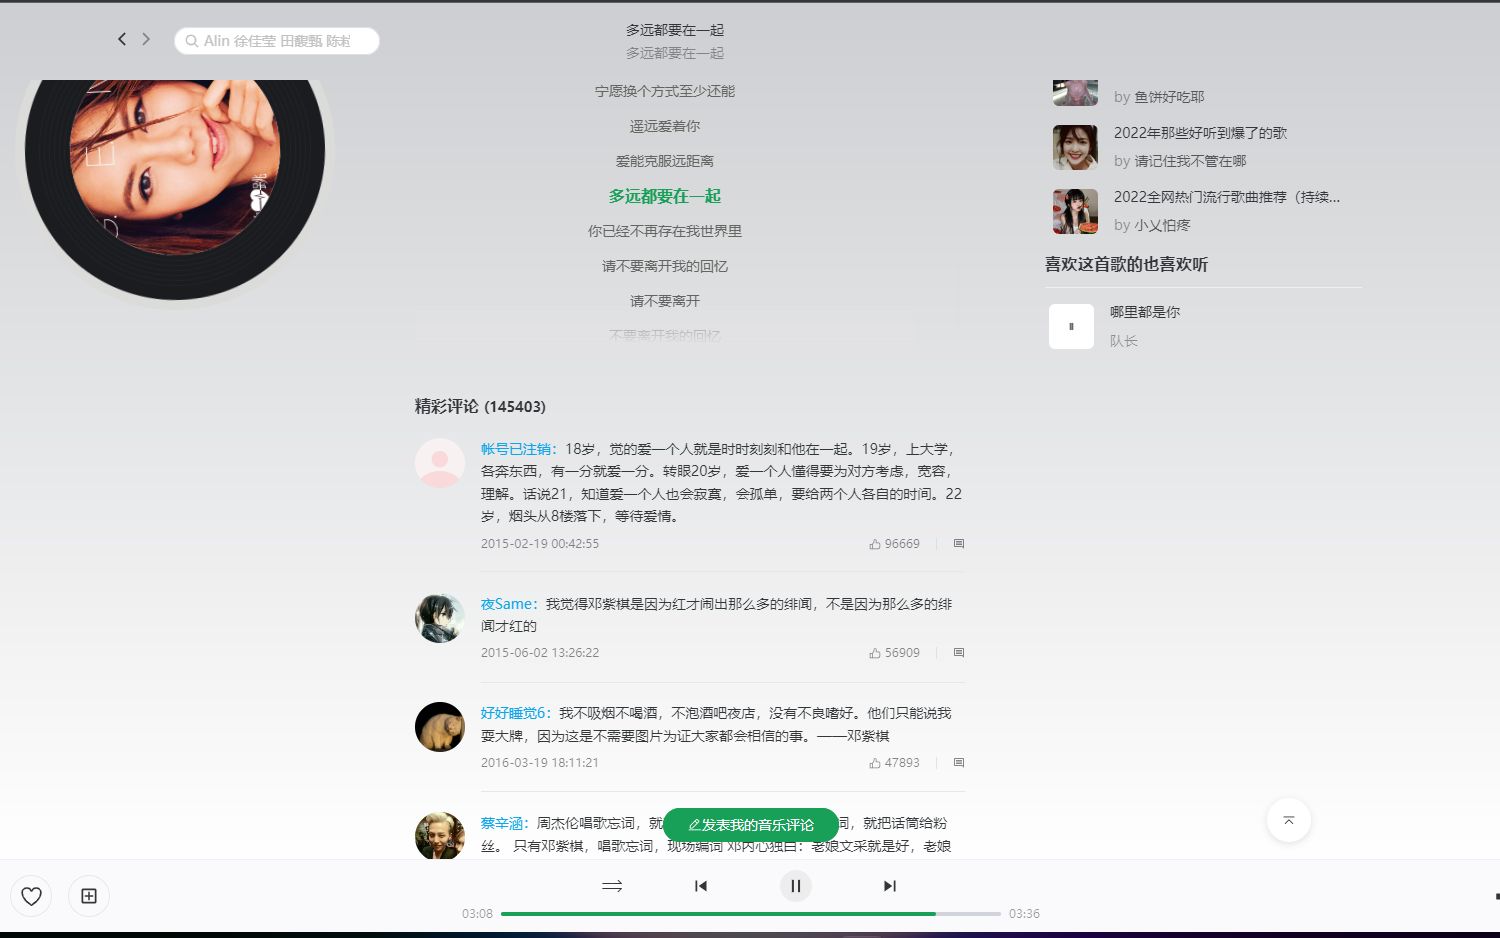Click timestamp 2016-03-19 18:11:21

(540, 763)
